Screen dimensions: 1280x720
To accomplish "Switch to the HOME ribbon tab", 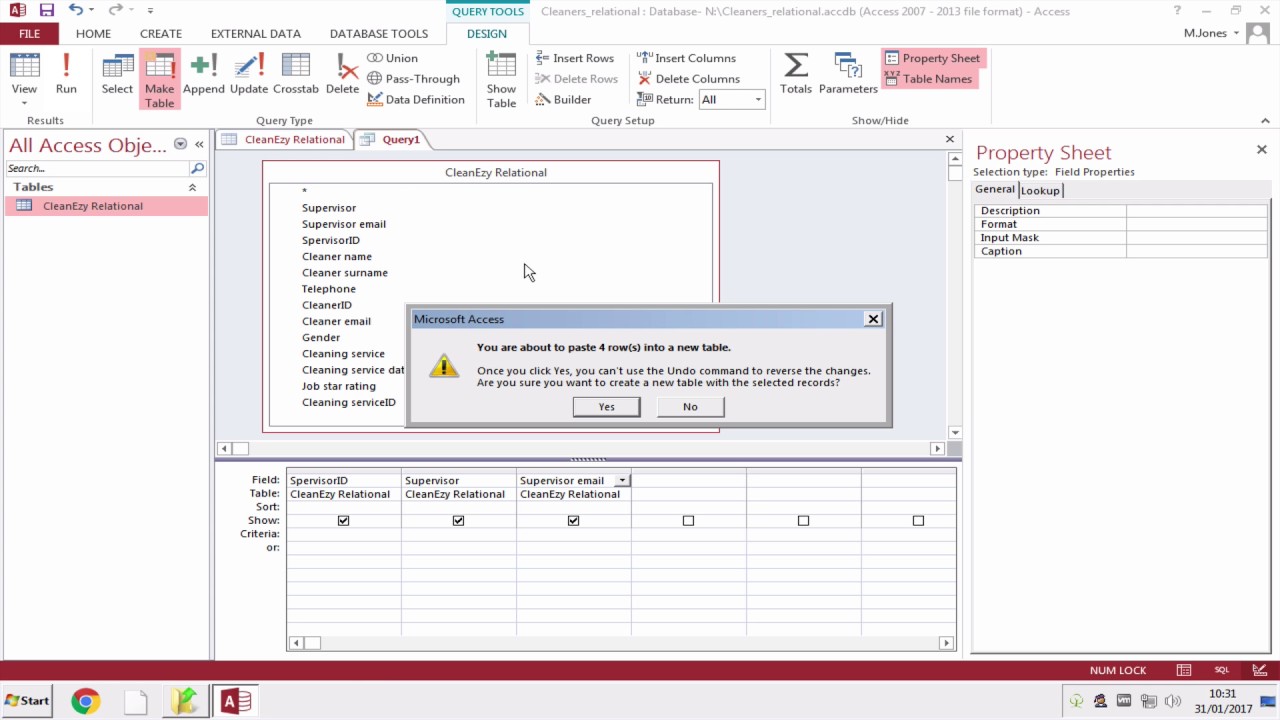I will [93, 33].
